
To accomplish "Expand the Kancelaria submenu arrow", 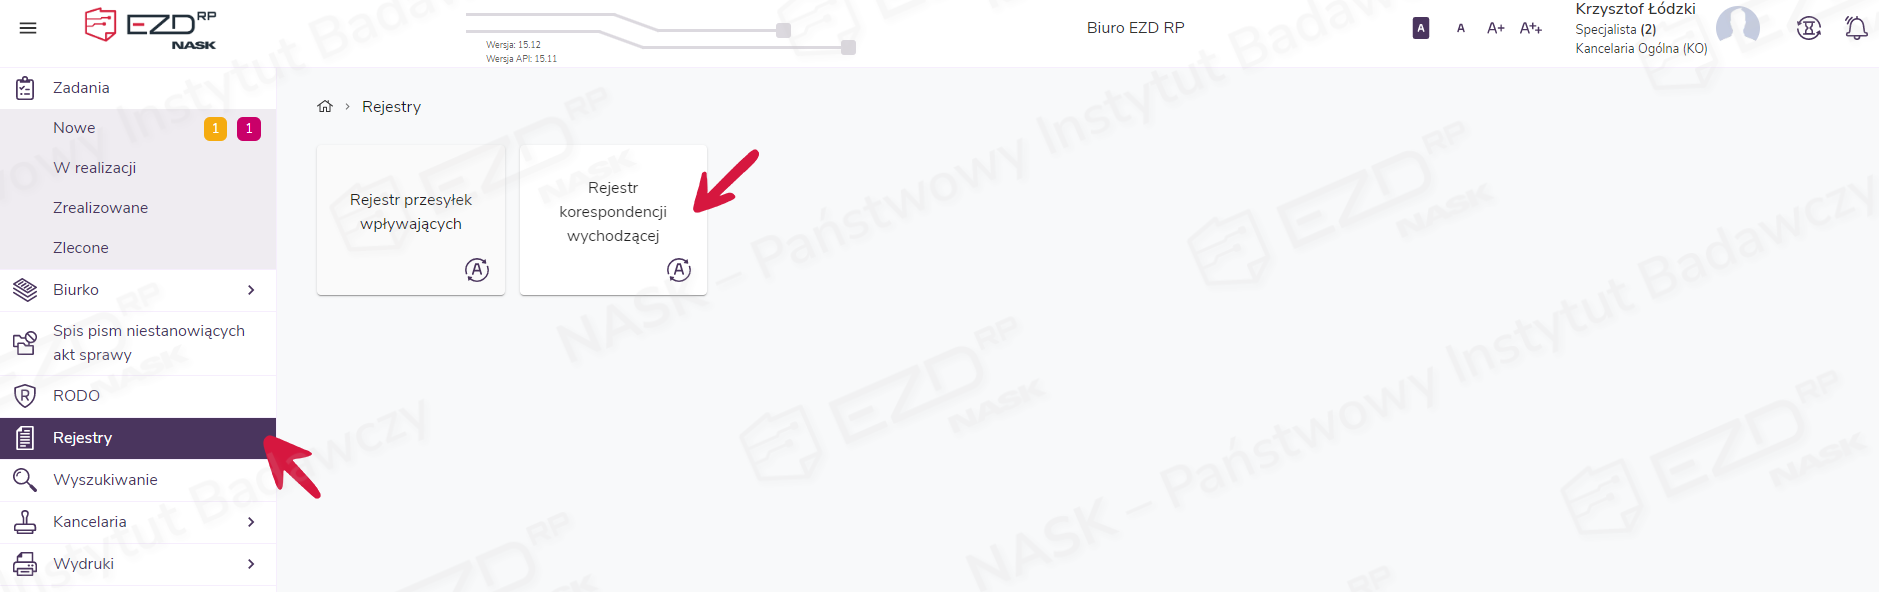I will (x=251, y=522).
